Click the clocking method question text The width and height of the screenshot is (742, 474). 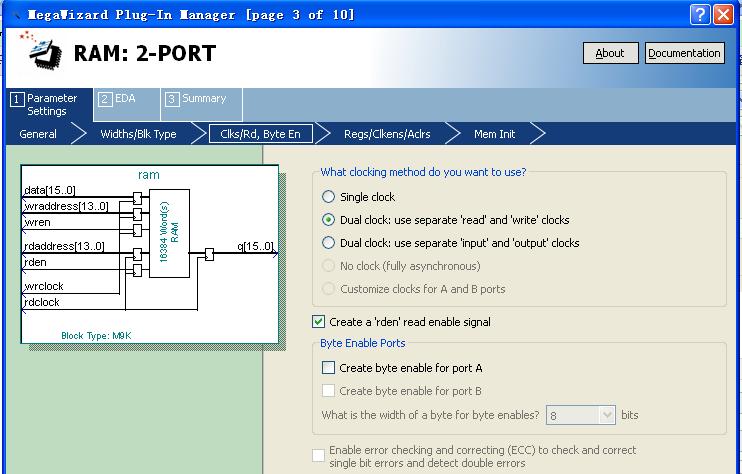pyautogui.click(x=423, y=172)
